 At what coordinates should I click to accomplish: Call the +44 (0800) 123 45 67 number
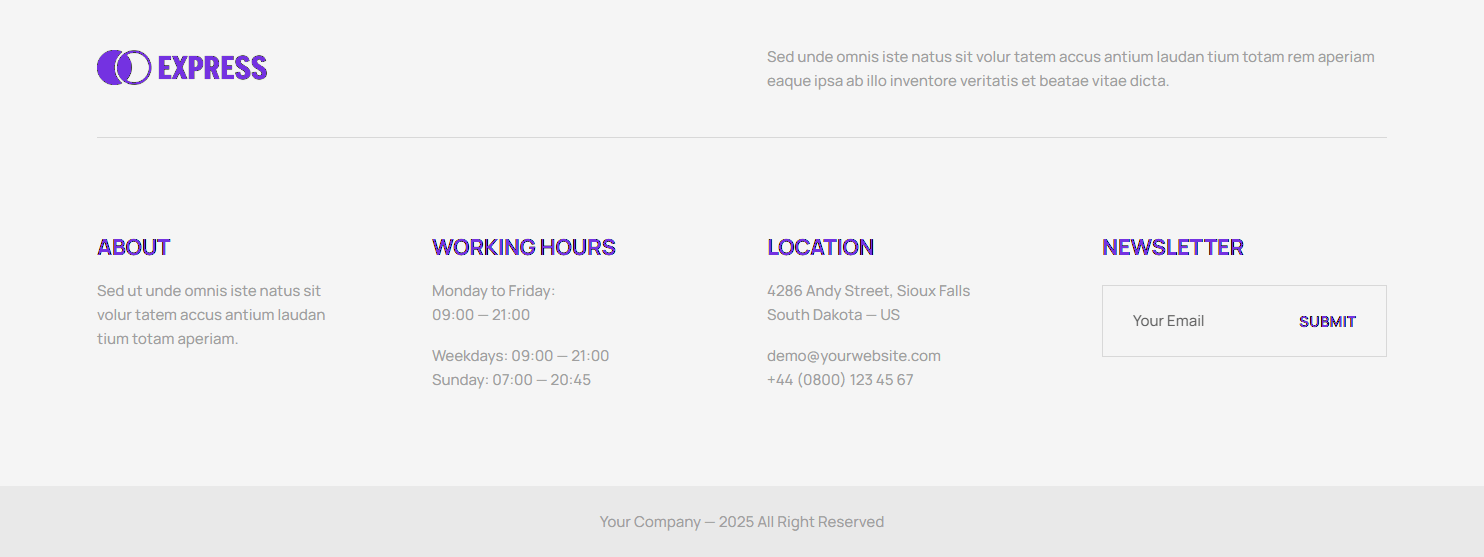[839, 380]
